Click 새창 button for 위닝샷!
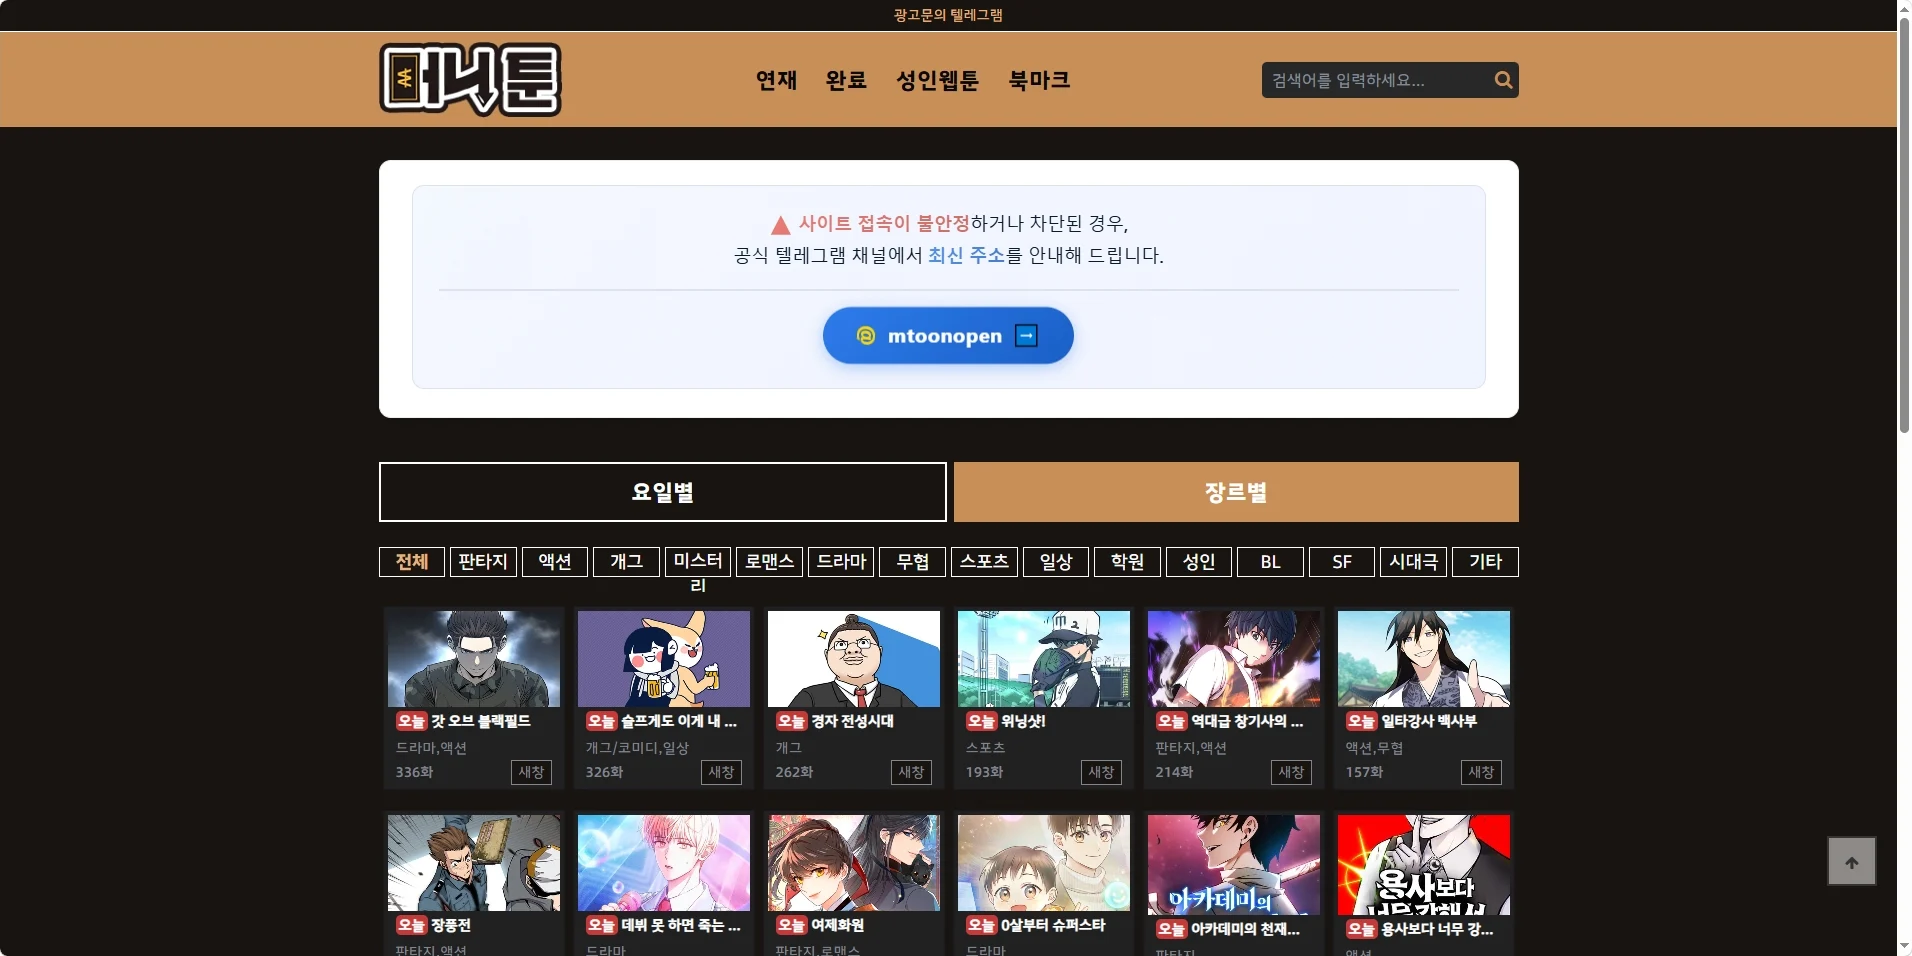Viewport: 1912px width, 956px height. click(1101, 772)
